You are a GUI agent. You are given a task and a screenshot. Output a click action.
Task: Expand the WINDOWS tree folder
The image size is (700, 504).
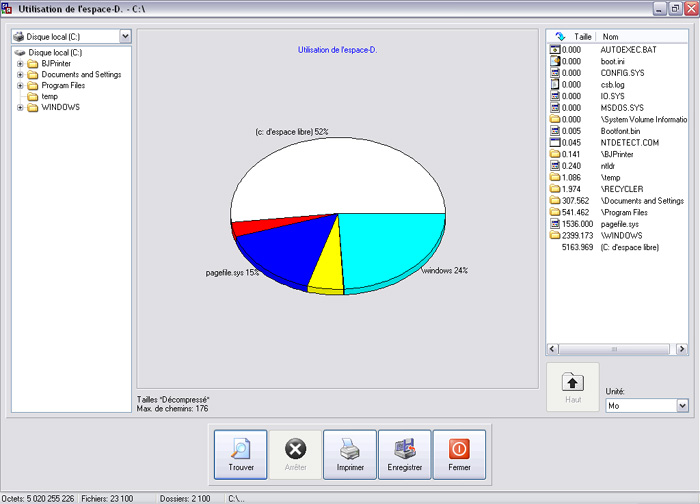coord(21,108)
